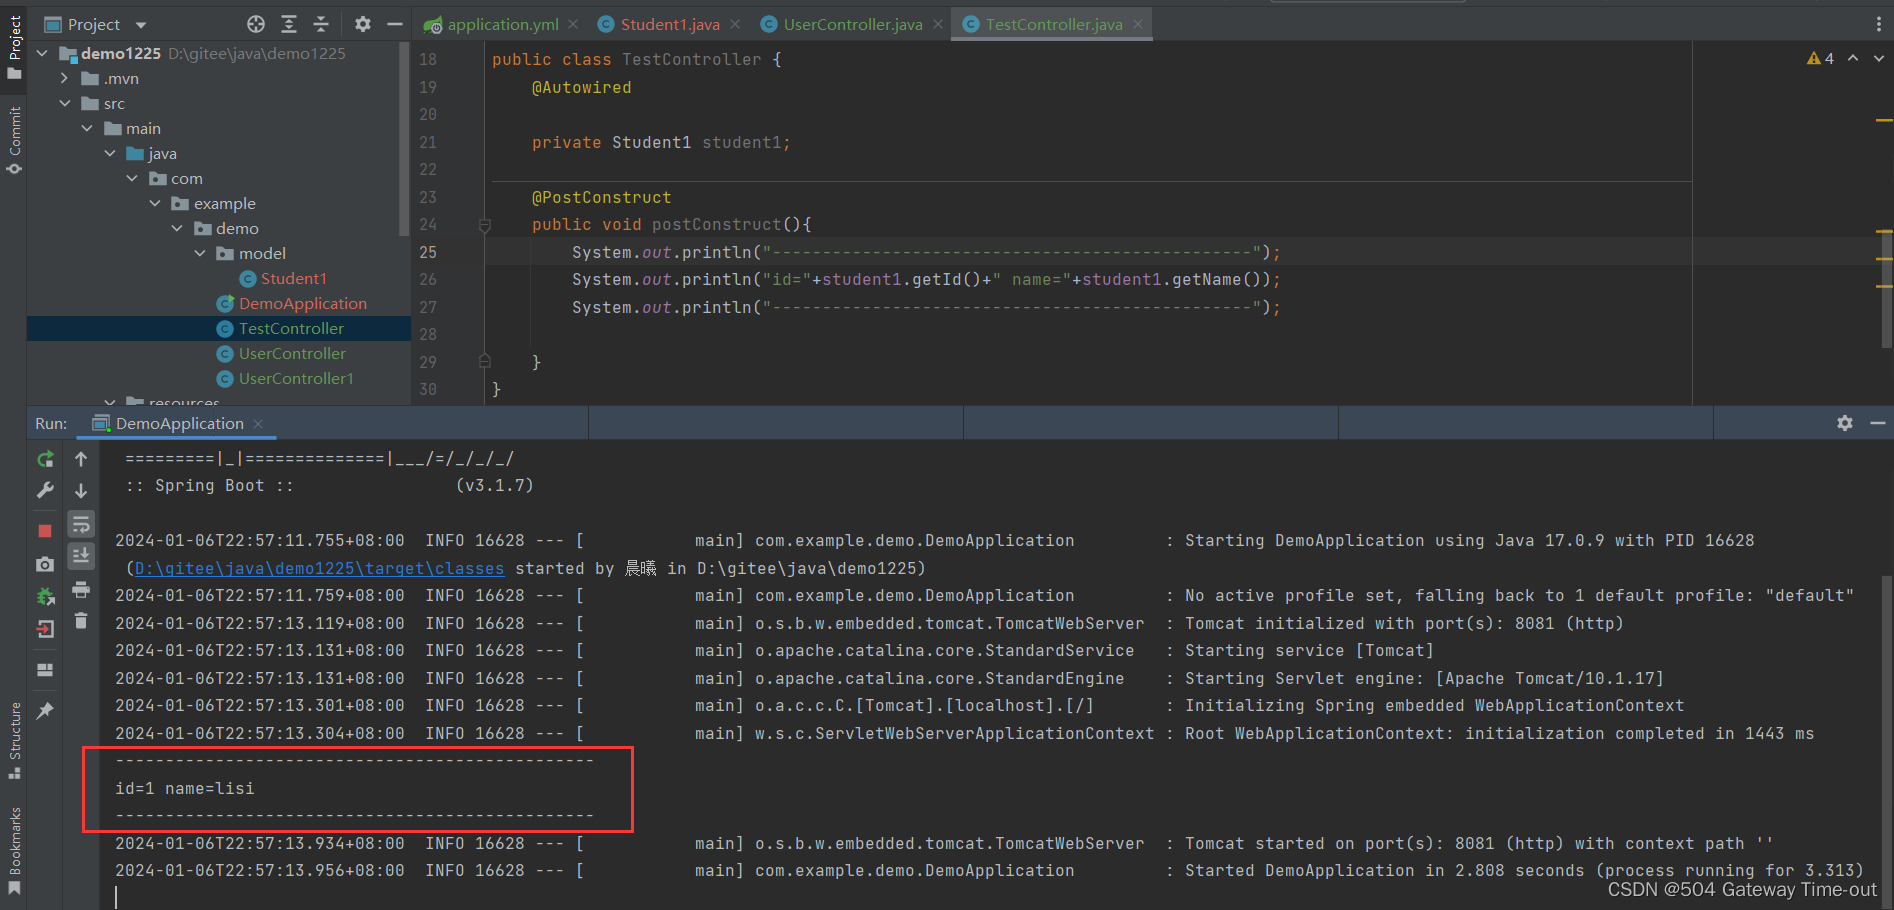Hide the Run tool window
This screenshot has height=910, width=1894.
[1877, 423]
